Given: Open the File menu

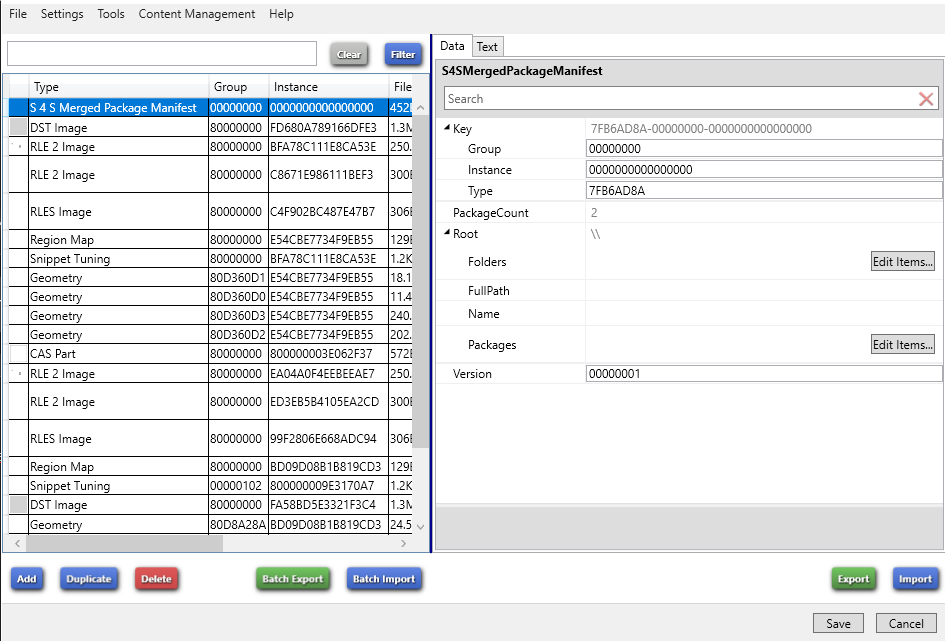Looking at the screenshot, I should point(17,14).
